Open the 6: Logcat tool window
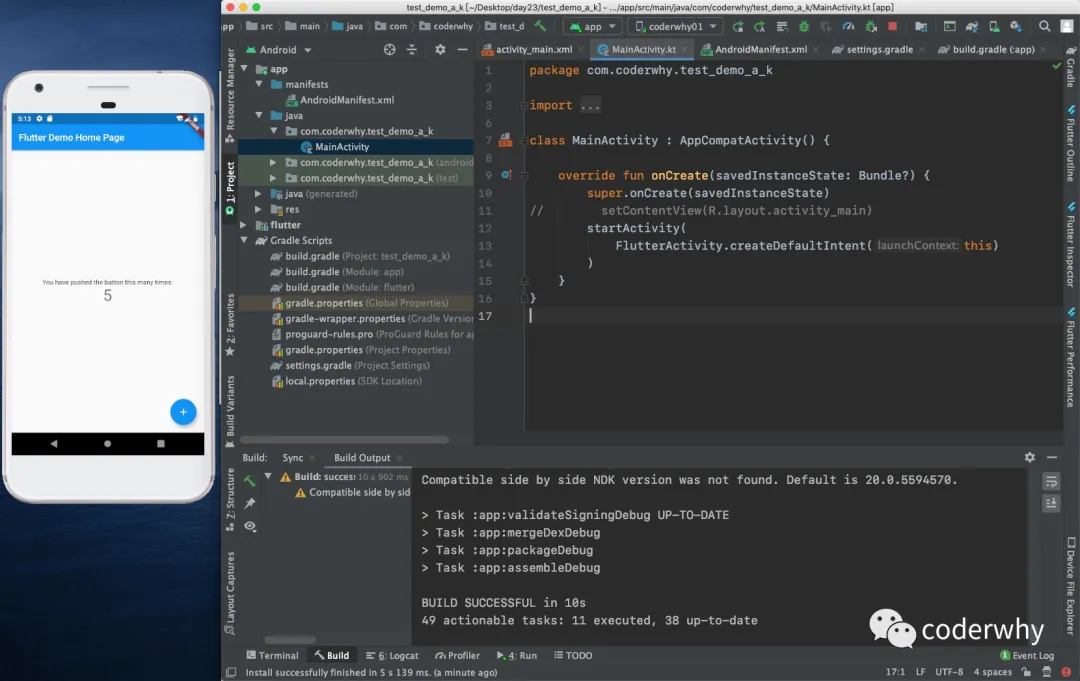This screenshot has width=1080, height=681. coord(393,656)
